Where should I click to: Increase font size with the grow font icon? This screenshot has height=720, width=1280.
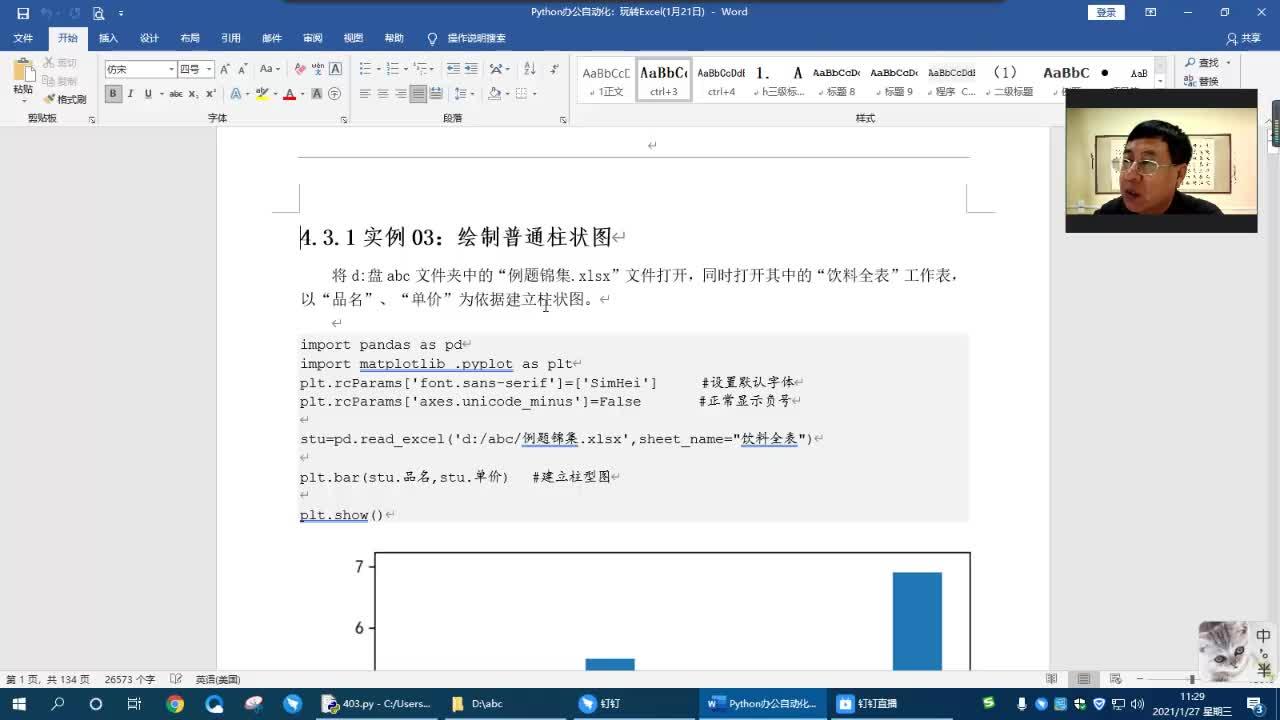click(x=225, y=69)
